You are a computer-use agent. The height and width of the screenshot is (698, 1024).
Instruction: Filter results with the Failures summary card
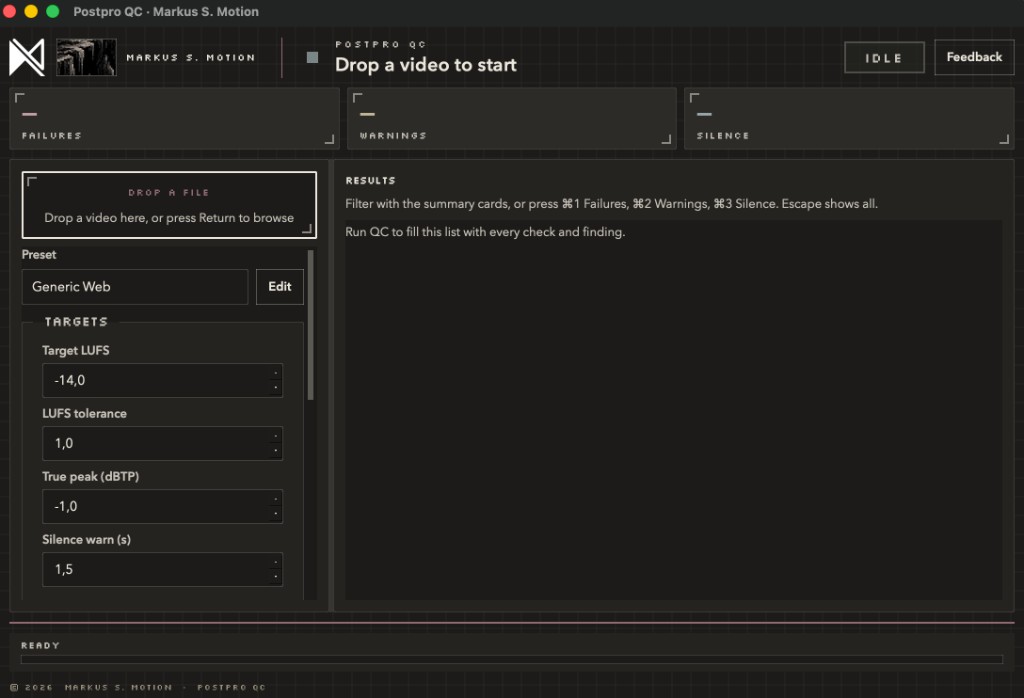point(174,119)
